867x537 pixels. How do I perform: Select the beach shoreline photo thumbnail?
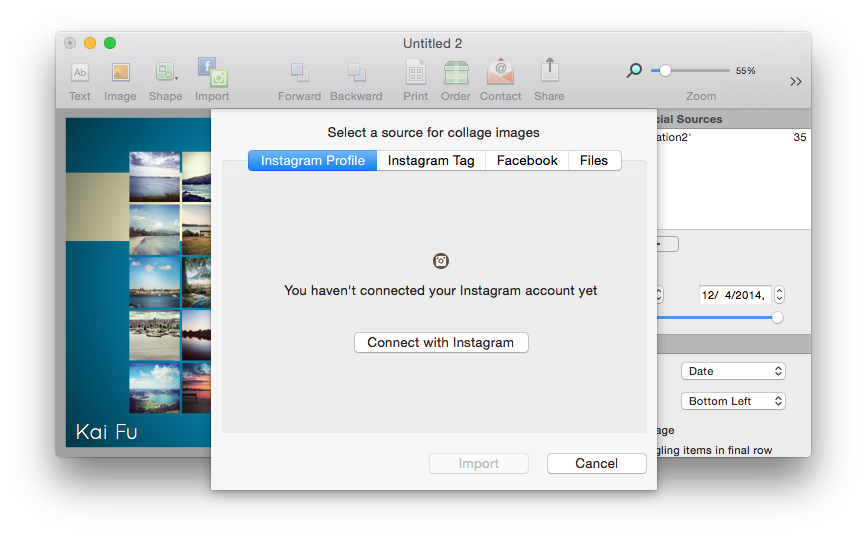154,230
